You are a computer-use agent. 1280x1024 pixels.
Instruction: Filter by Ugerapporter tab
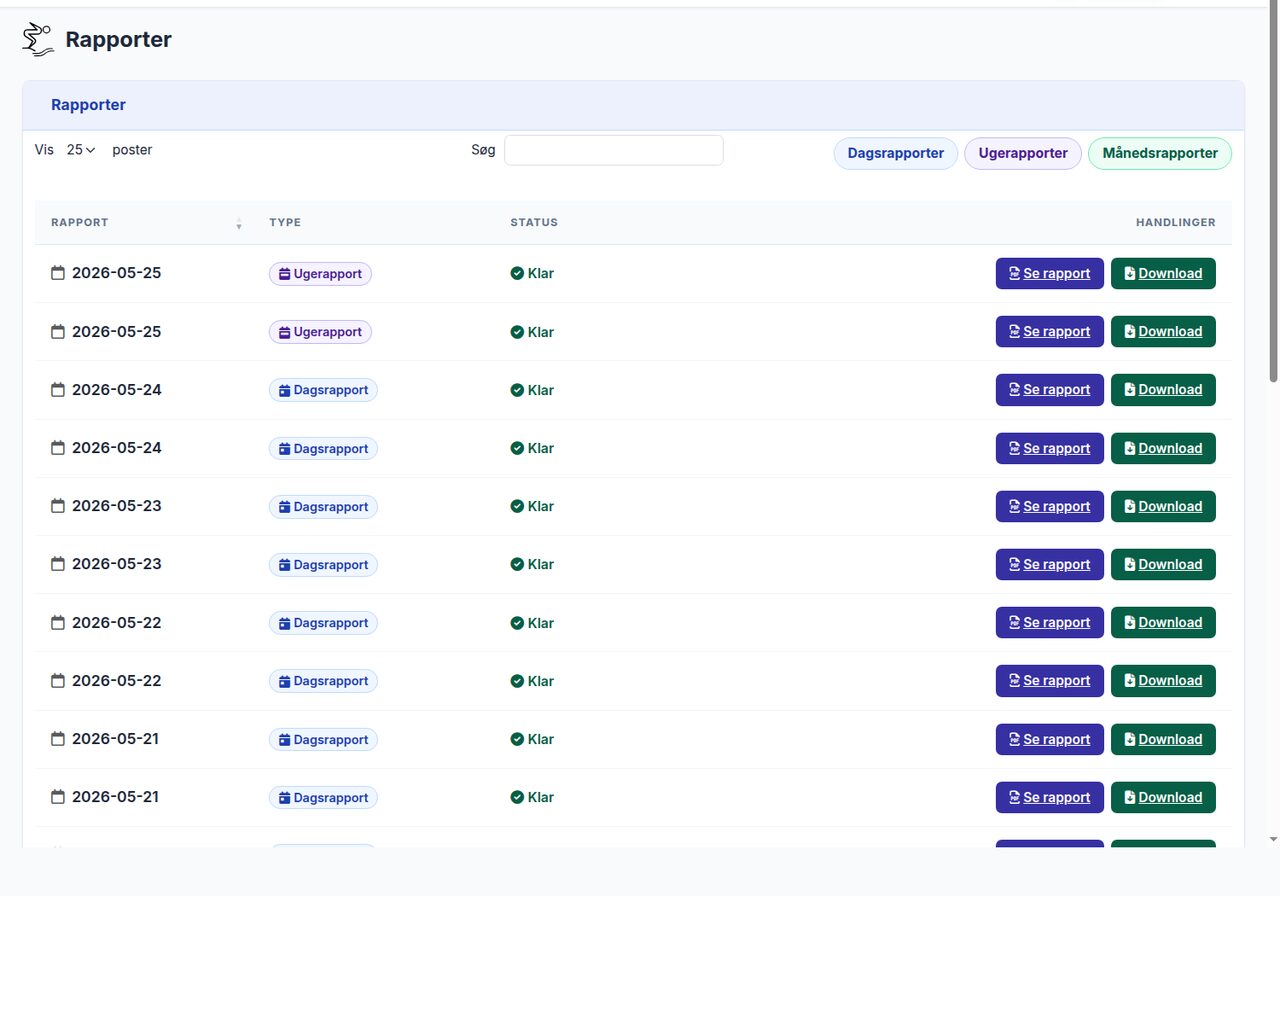(x=1023, y=153)
